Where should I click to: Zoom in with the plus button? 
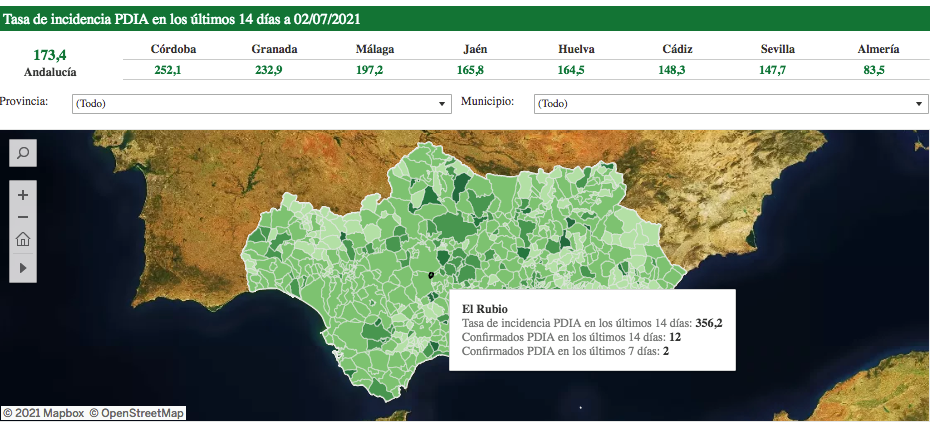pyautogui.click(x=23, y=194)
